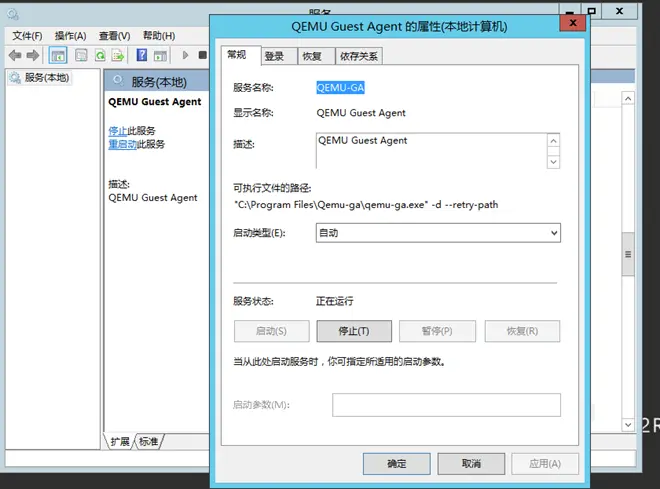Click the Stop Service square icon
This screenshot has width=660, height=489.
tap(202, 55)
